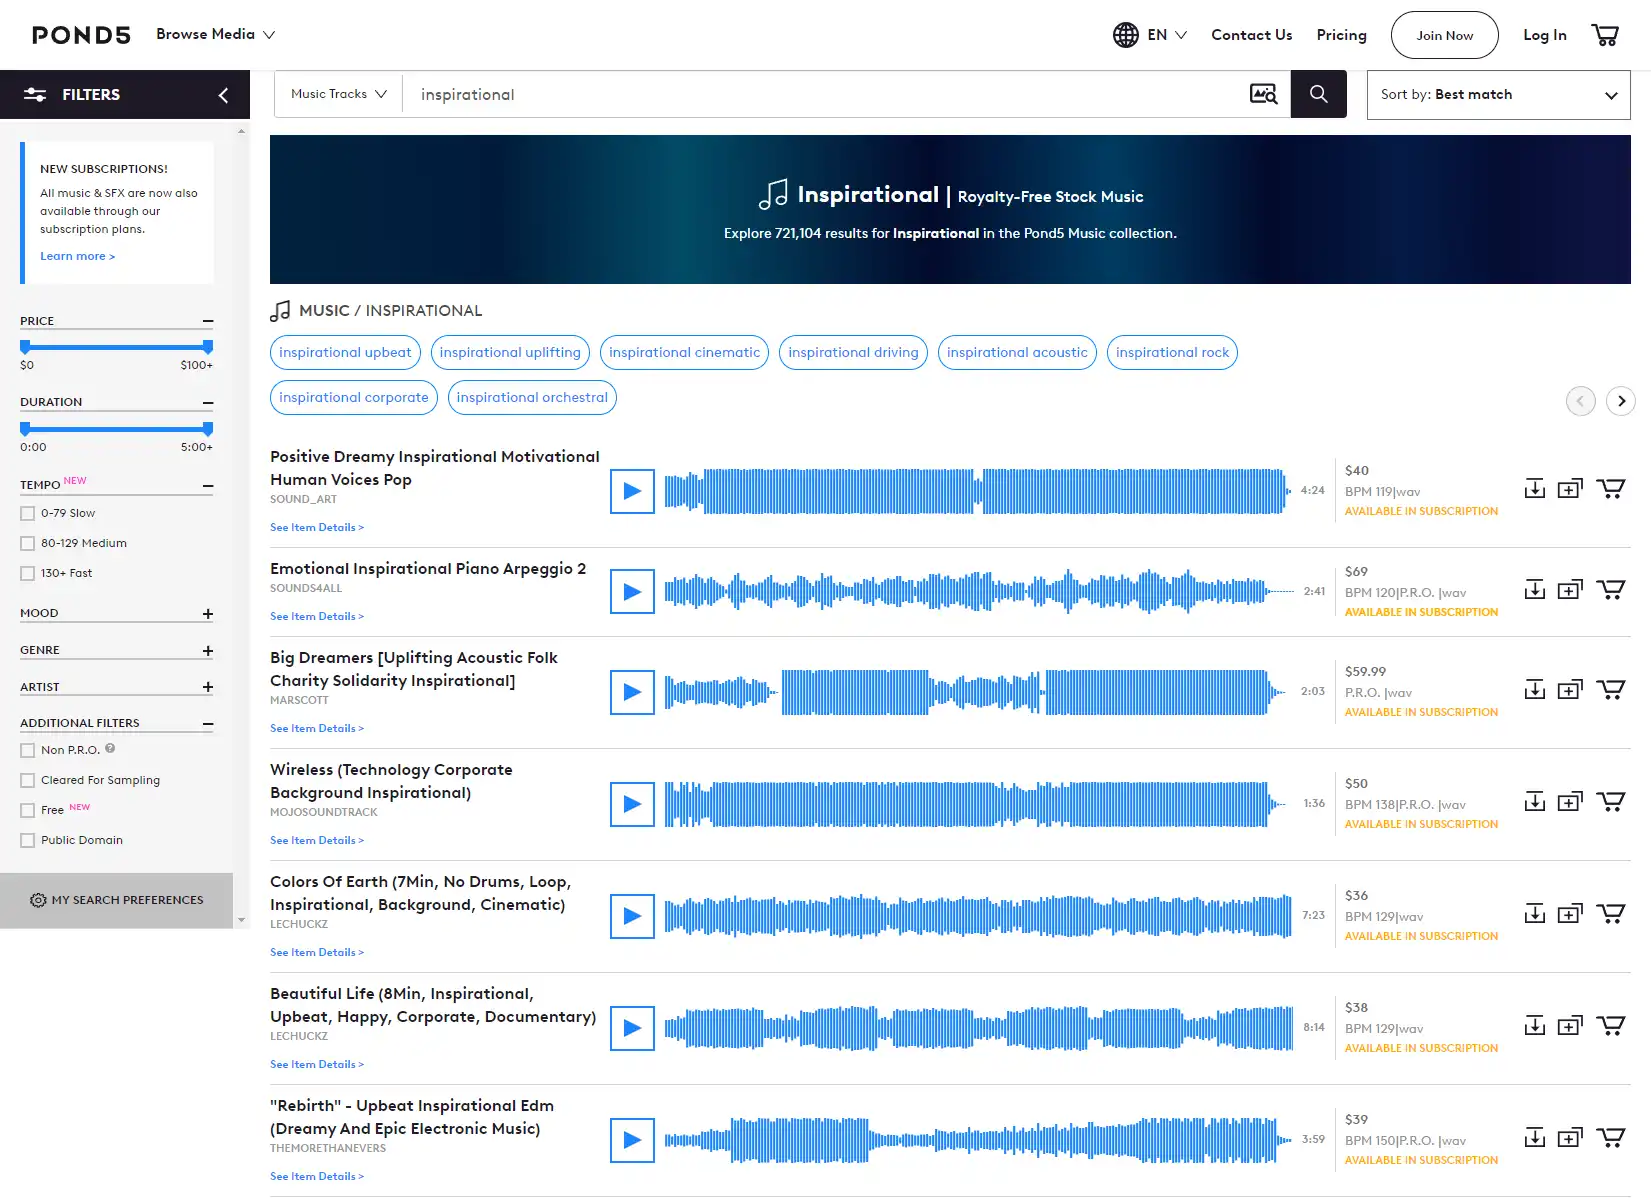Image resolution: width=1651 pixels, height=1198 pixels.
Task: Click the globe language icon
Action: click(x=1126, y=35)
